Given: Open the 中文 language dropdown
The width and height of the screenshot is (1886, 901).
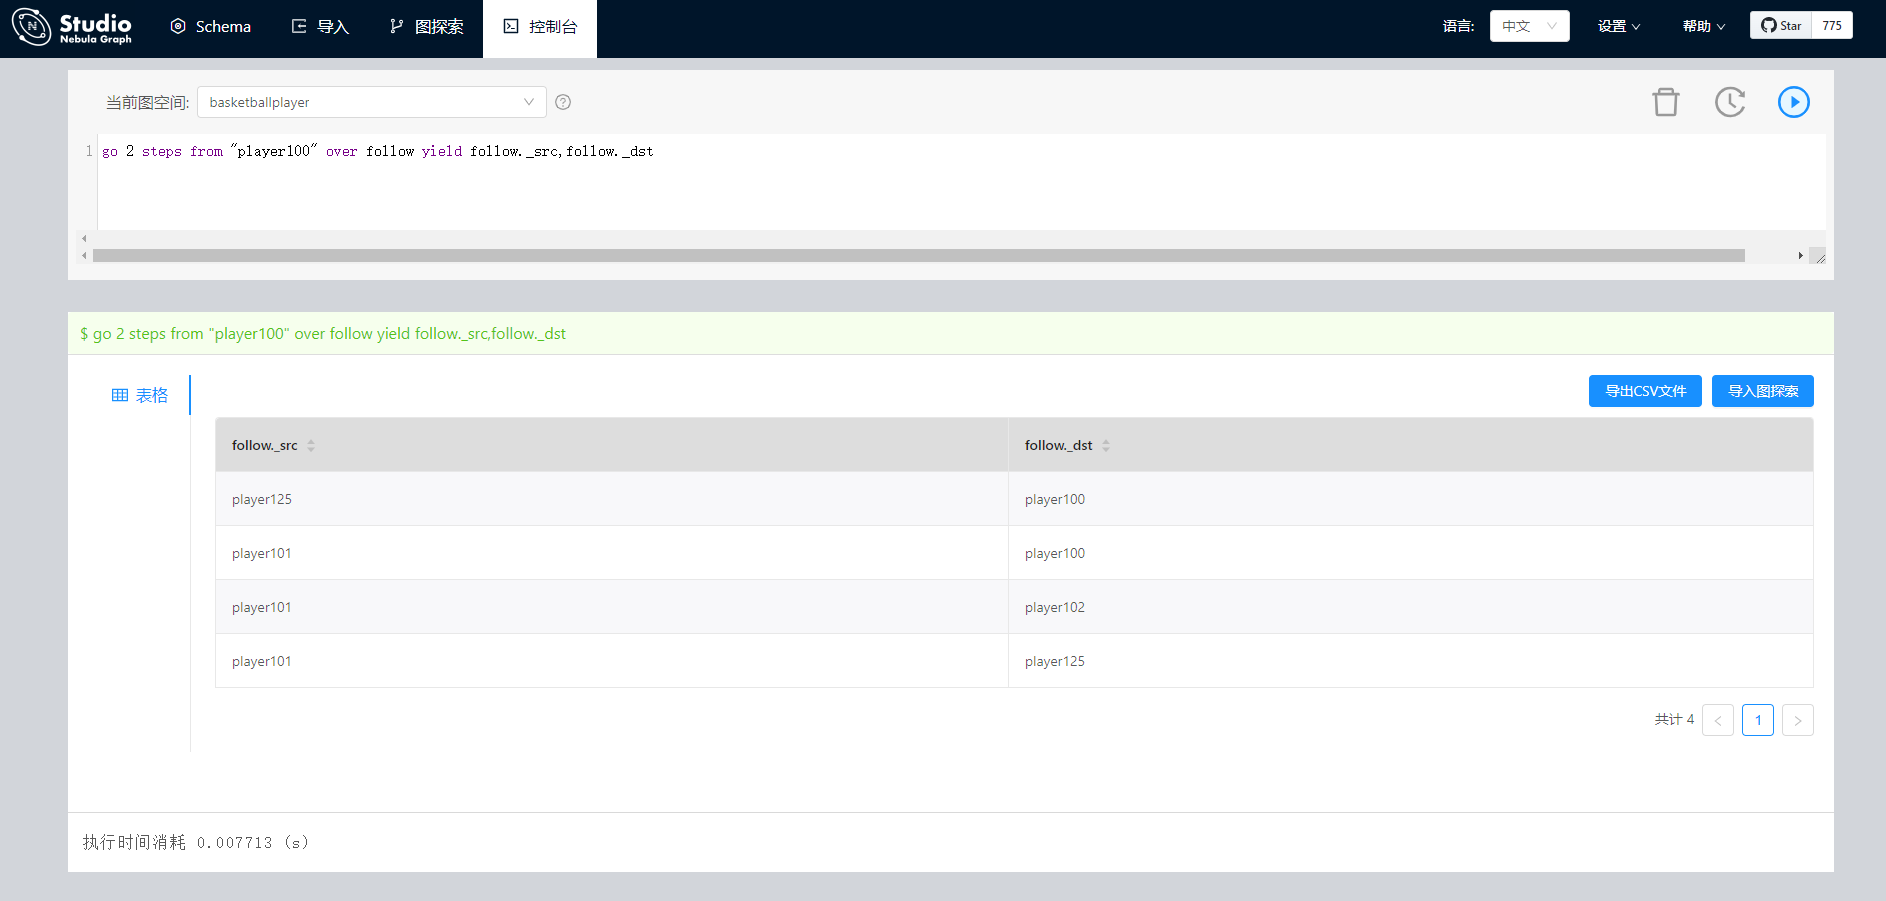Looking at the screenshot, I should 1529,26.
